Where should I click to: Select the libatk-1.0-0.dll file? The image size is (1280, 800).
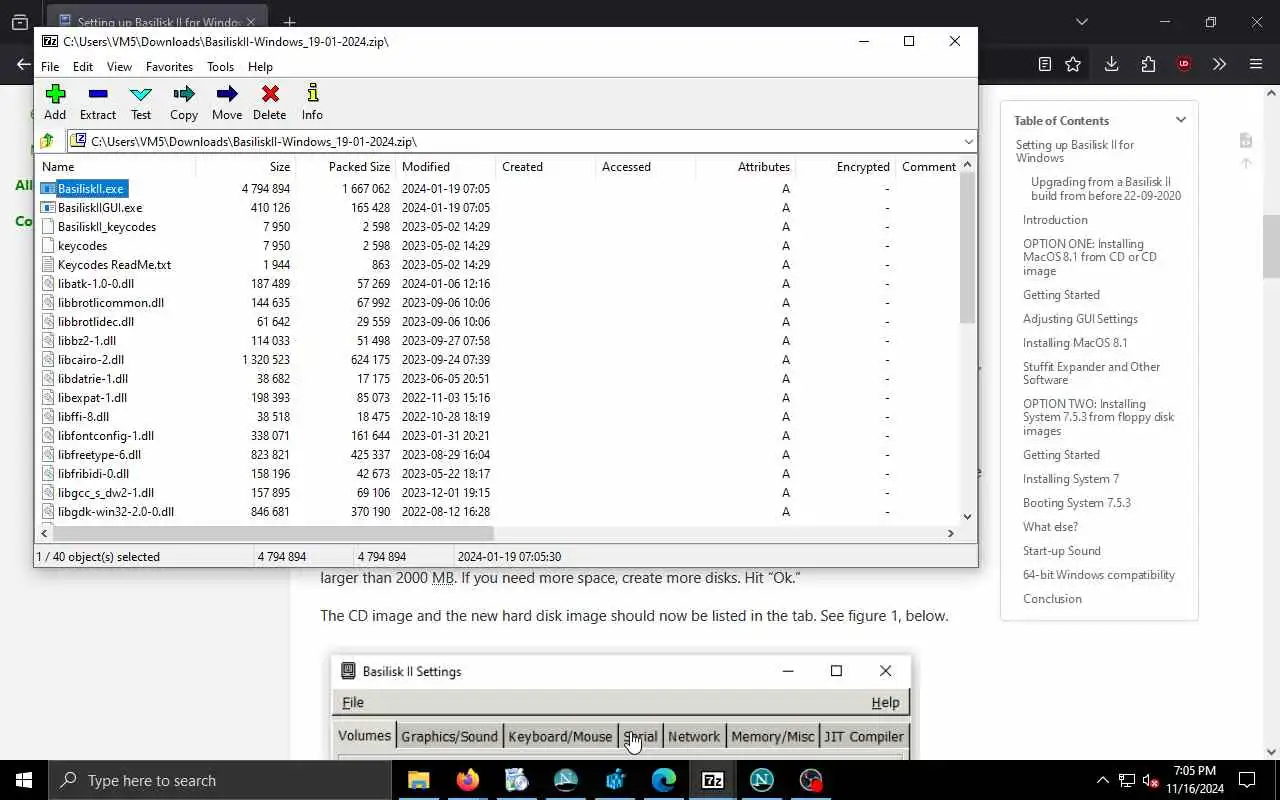point(96,284)
